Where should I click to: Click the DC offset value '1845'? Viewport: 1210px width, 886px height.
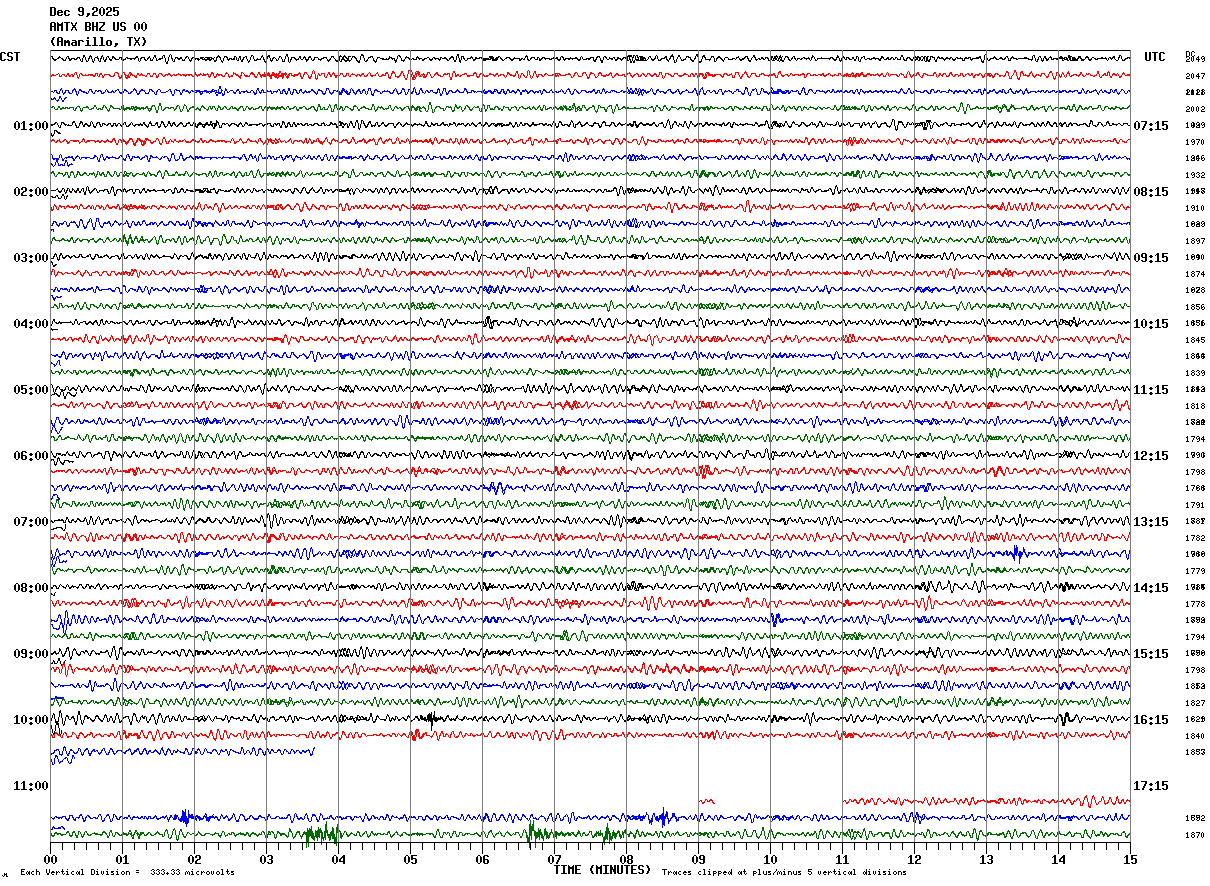[1195, 340]
